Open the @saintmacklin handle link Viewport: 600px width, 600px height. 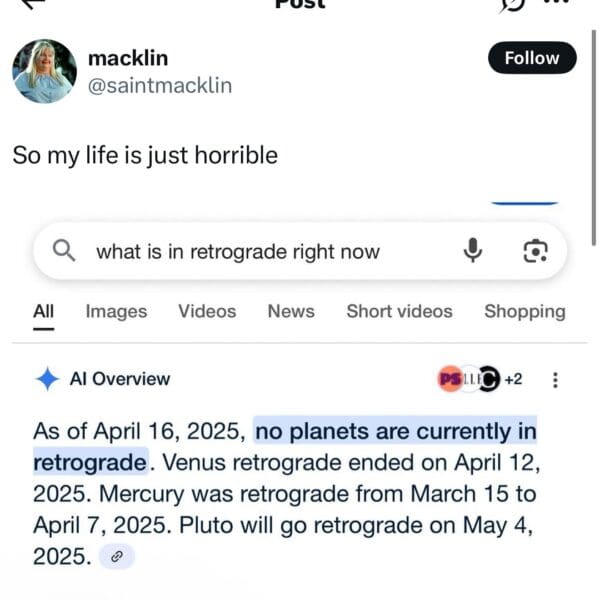160,85
